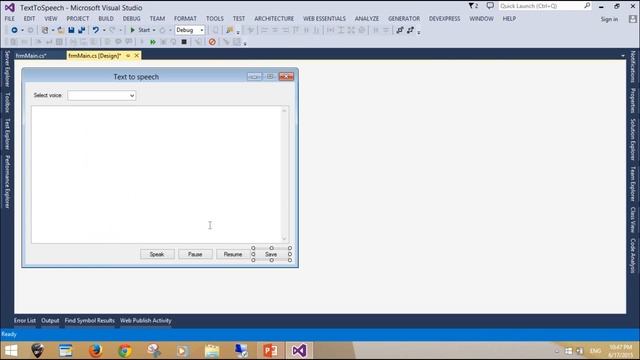Click the Save disk icon
The width and height of the screenshot is (640, 360).
[x=71, y=30]
